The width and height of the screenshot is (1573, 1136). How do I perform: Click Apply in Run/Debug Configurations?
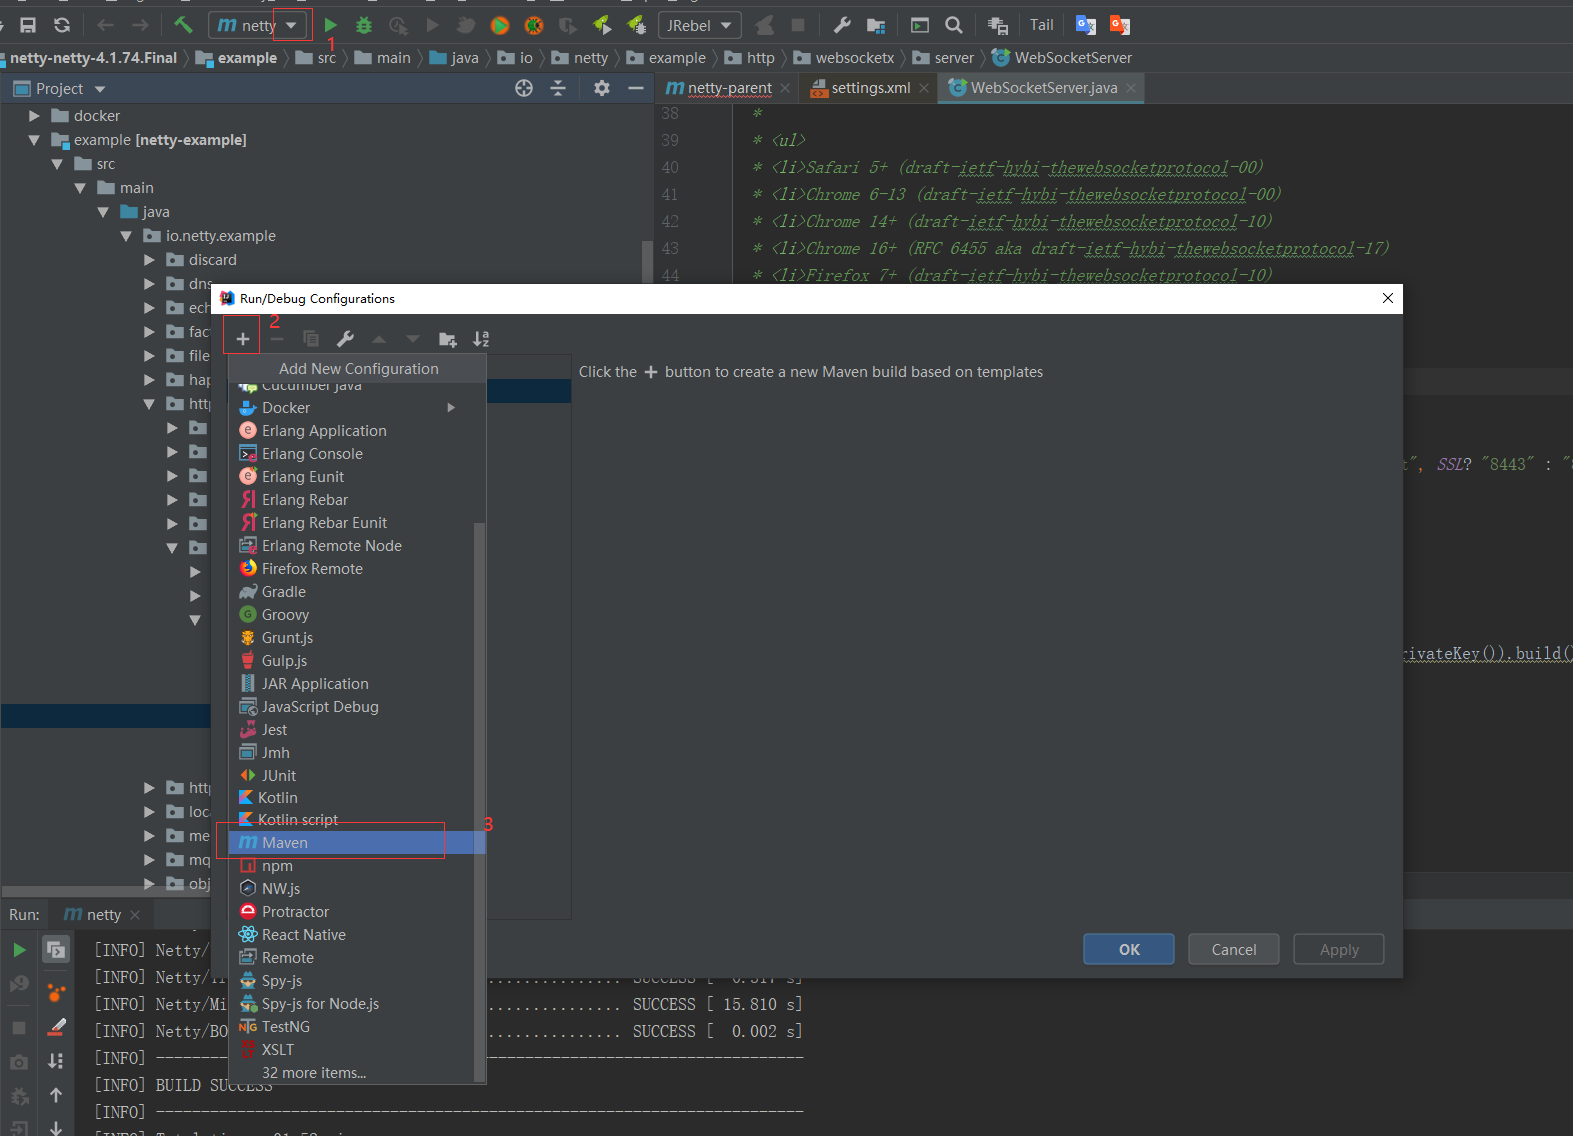click(1339, 950)
